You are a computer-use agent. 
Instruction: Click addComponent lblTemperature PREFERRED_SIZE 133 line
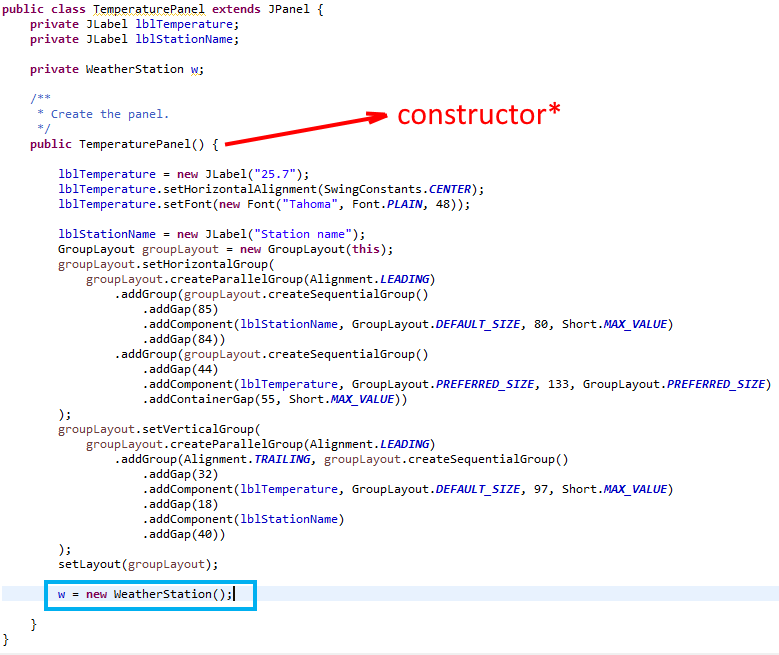coord(457,384)
